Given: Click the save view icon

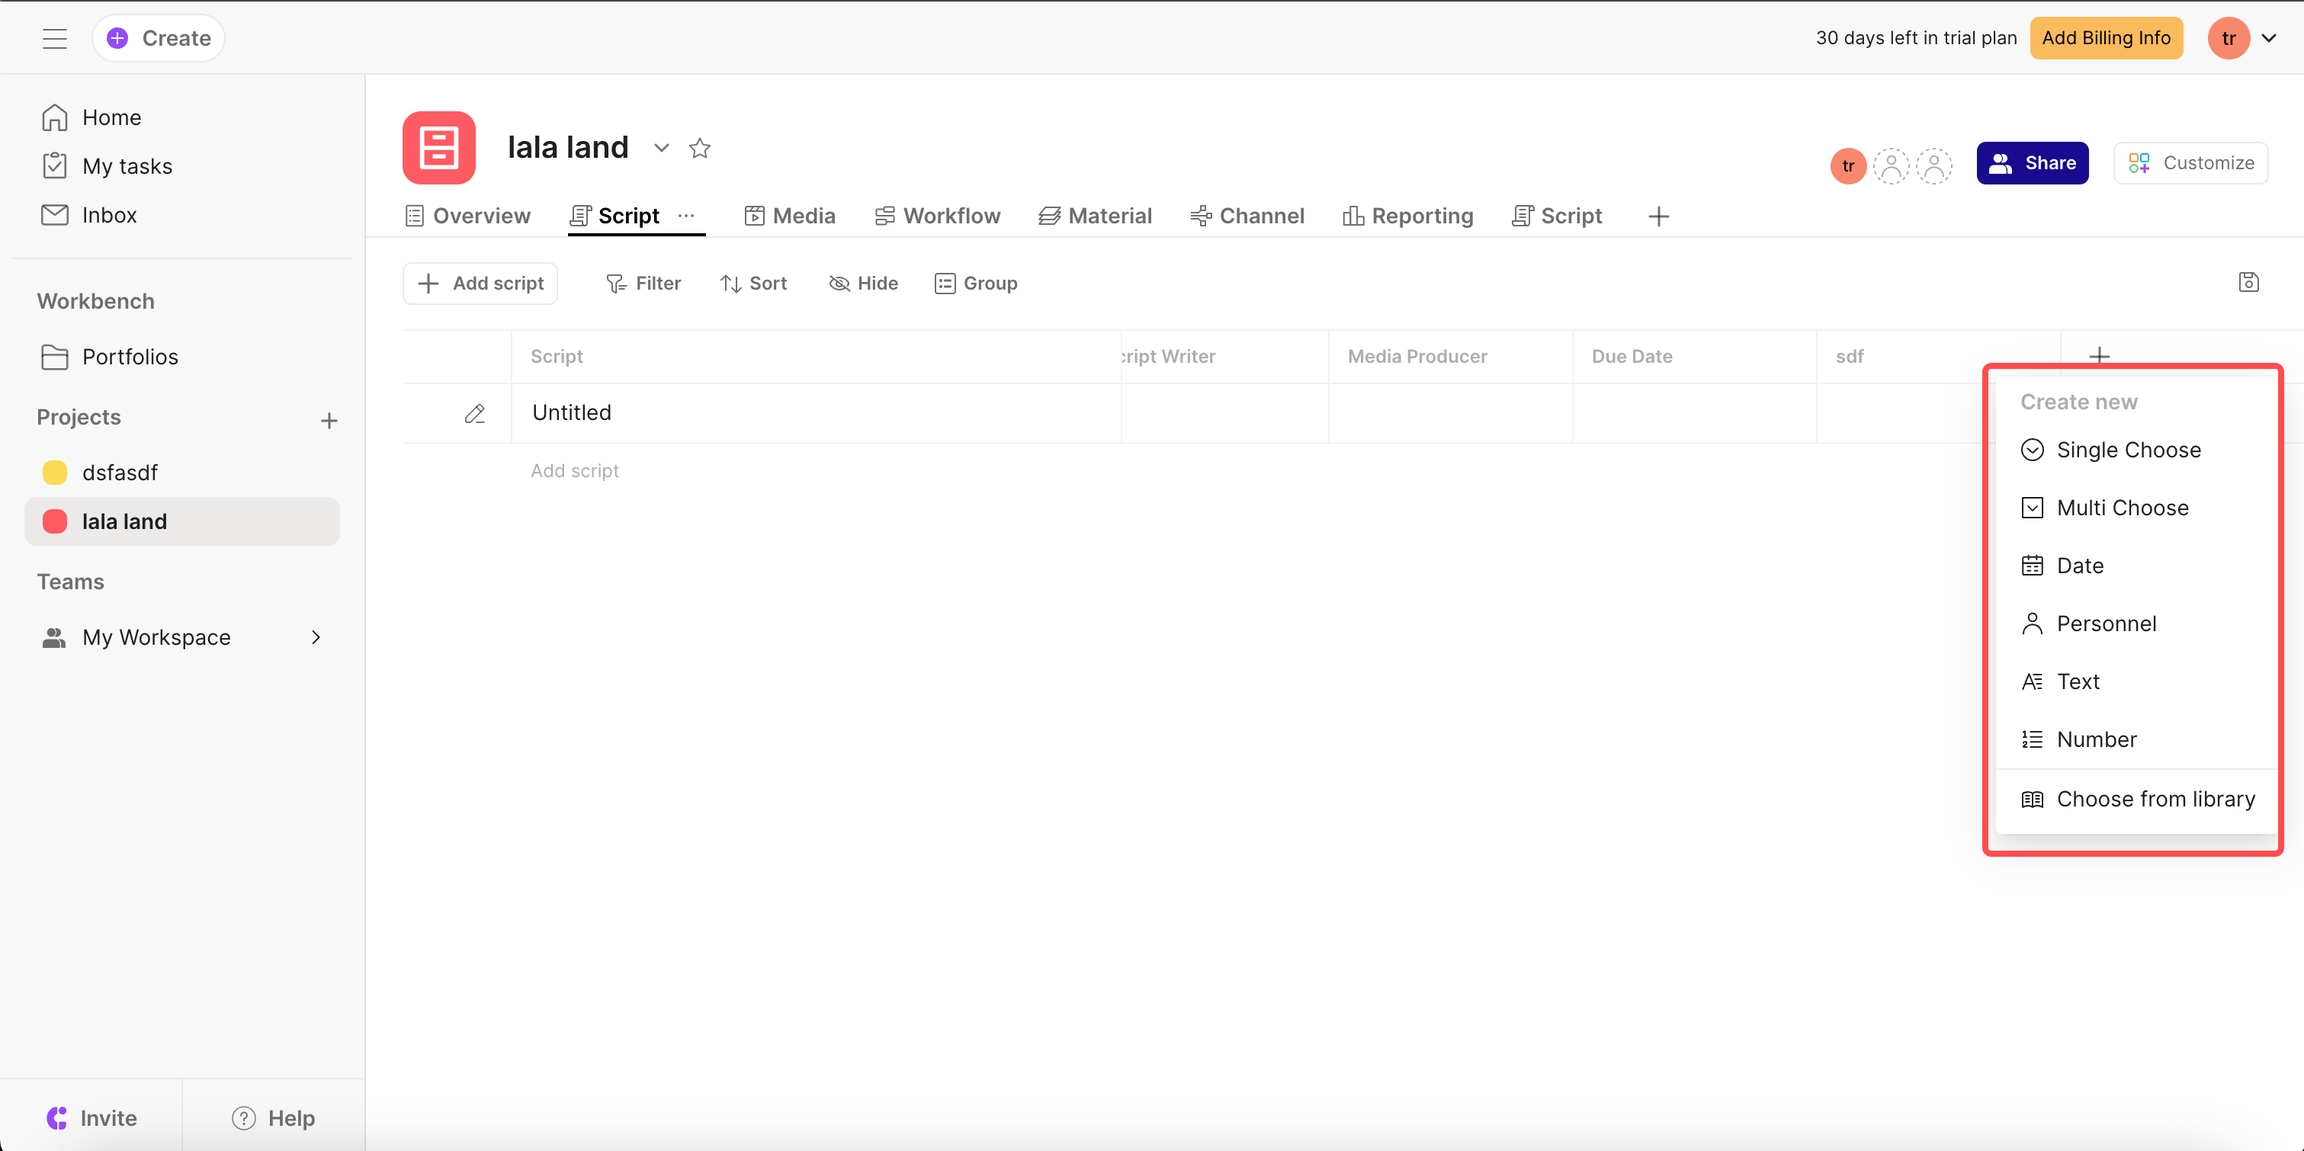Looking at the screenshot, I should pos(2248,282).
